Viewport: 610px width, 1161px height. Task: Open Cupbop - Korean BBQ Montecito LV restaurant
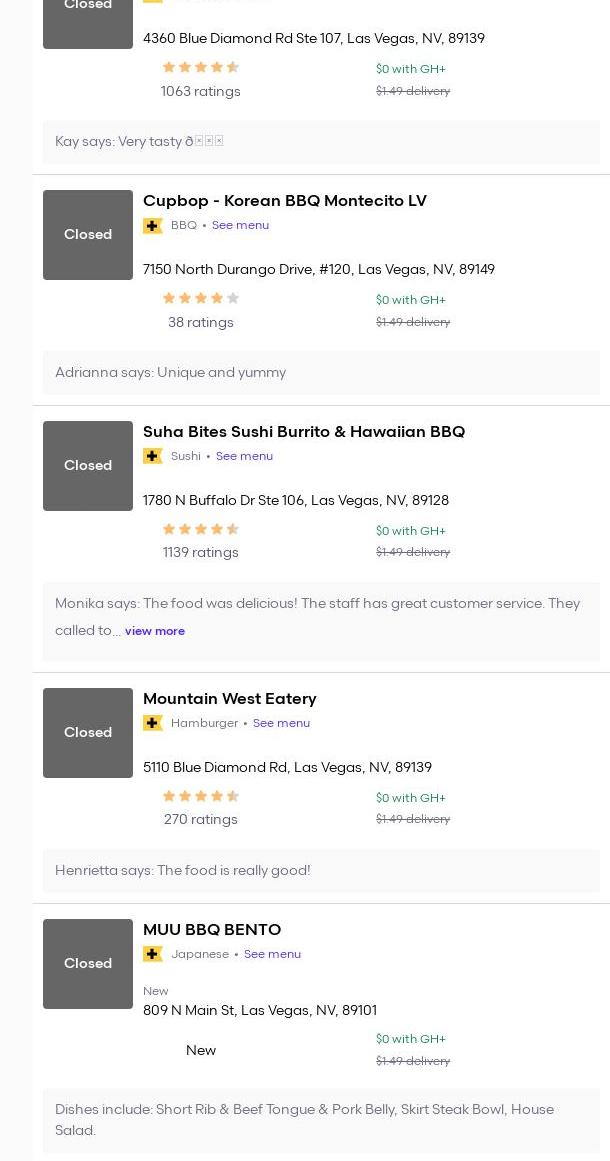(284, 201)
